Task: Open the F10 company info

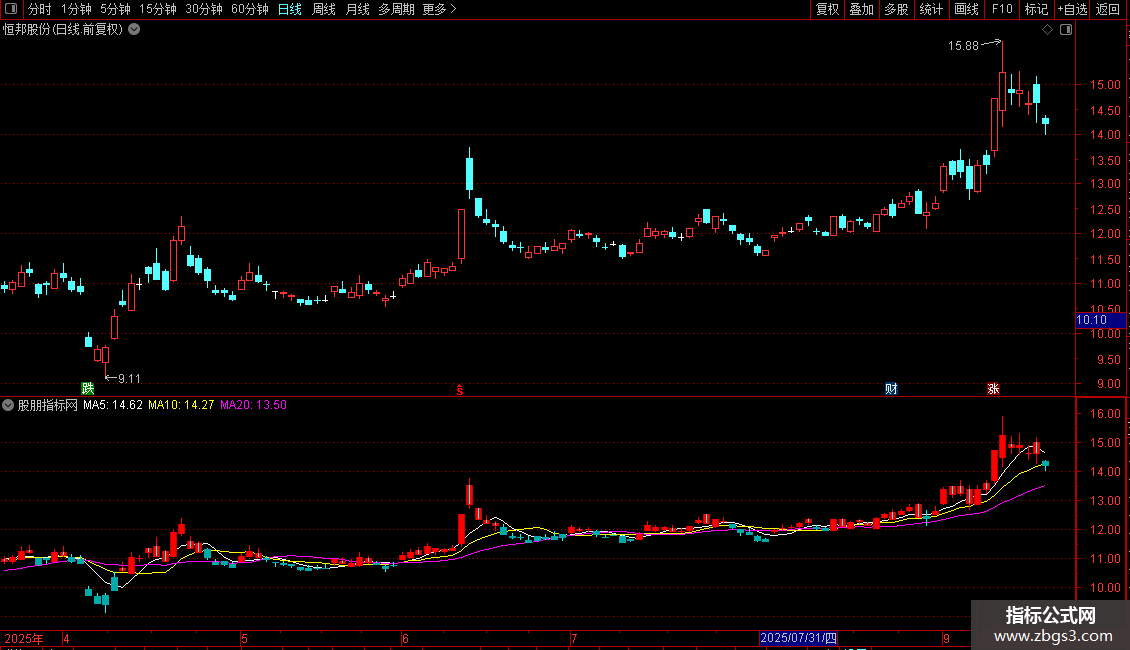Action: click(x=1002, y=9)
